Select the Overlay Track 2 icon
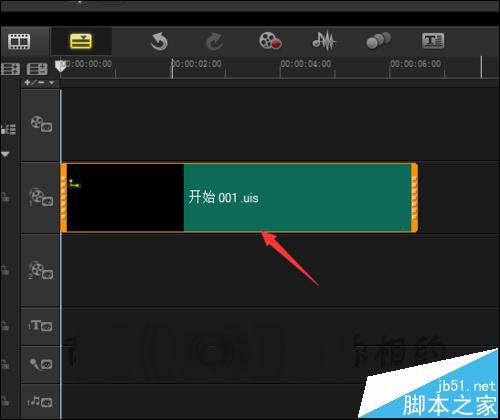 pos(41,270)
